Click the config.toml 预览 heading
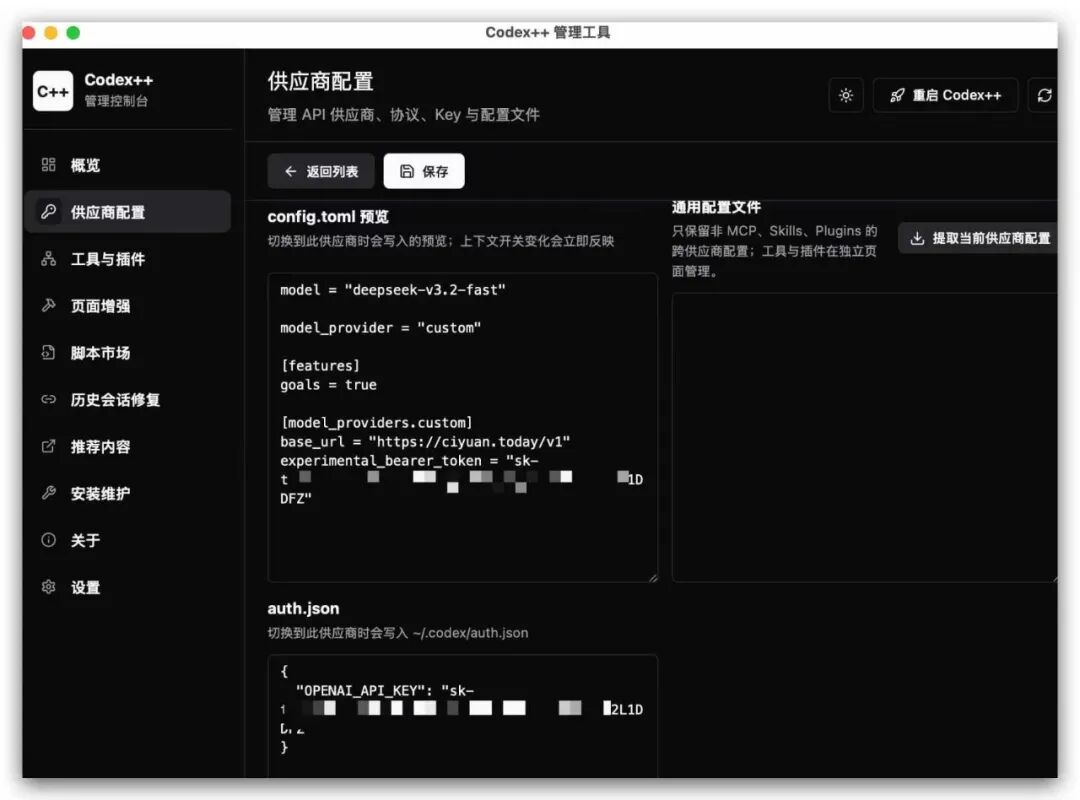Viewport: 1080px width, 800px height. (328, 216)
